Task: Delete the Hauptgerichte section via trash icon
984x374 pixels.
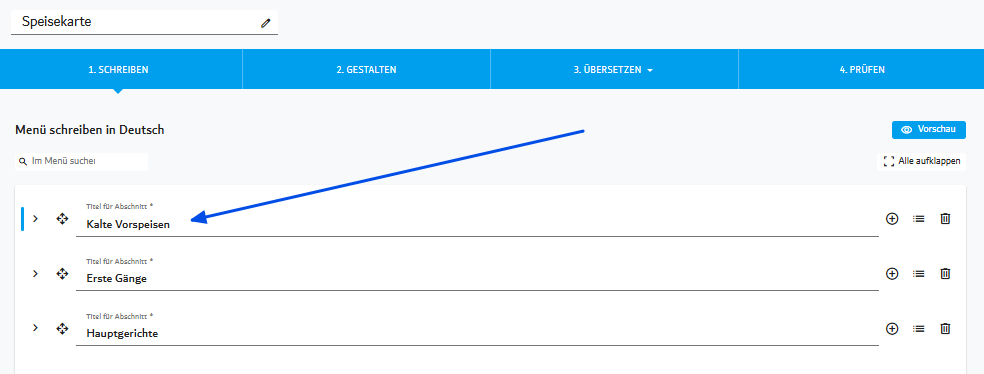Action: click(x=945, y=328)
